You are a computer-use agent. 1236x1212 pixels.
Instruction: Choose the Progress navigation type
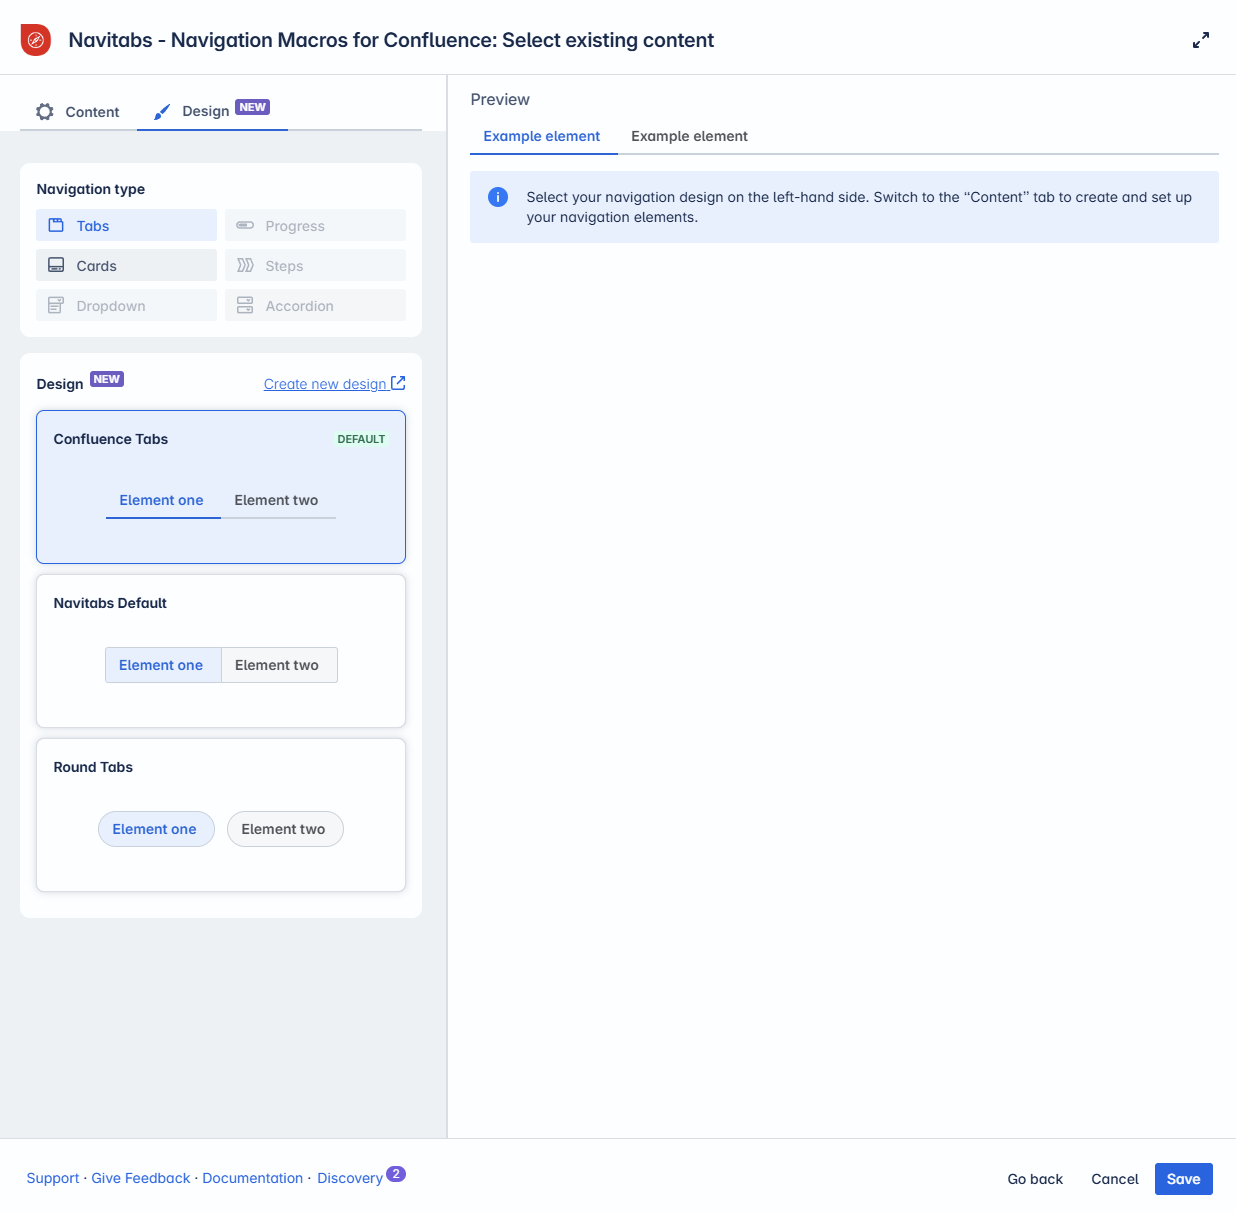[x=315, y=226]
